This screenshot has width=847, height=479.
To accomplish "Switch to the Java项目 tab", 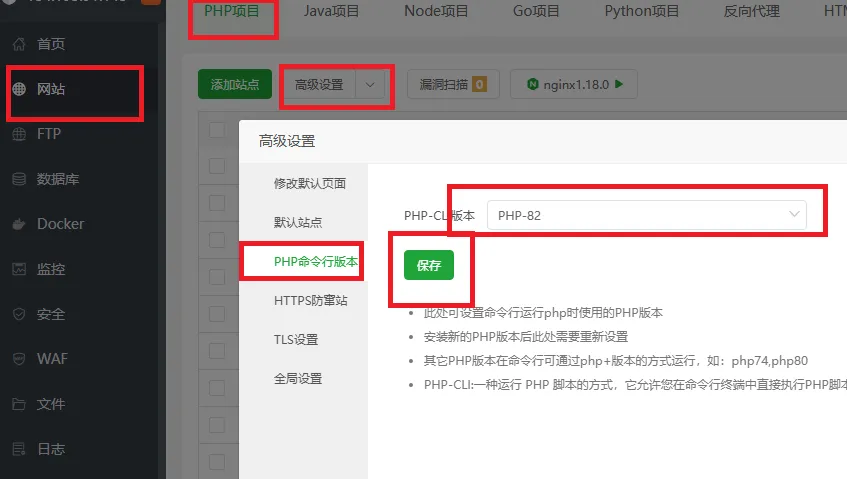I will [331, 11].
